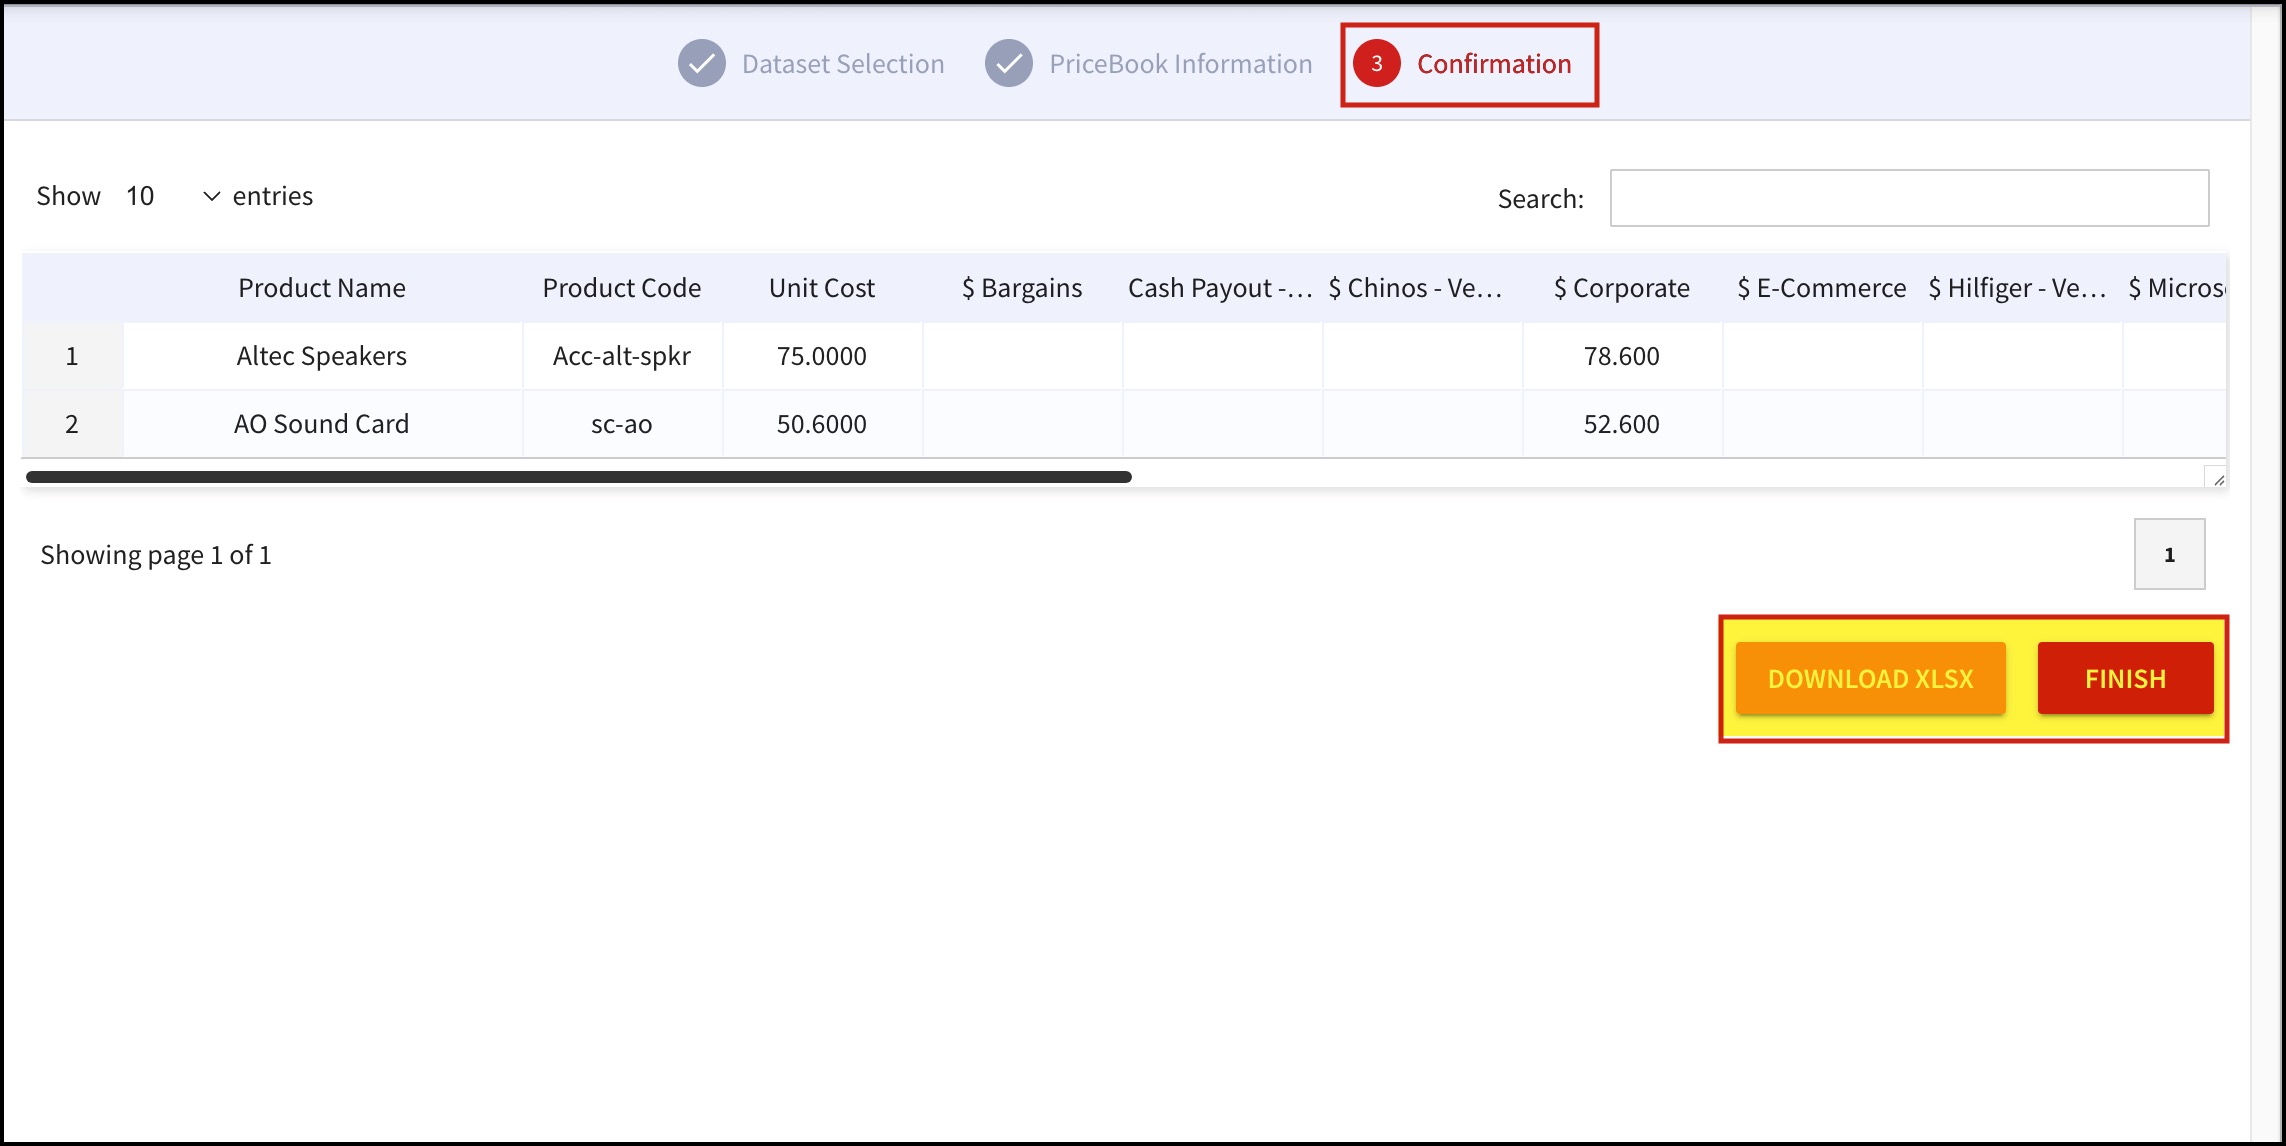The image size is (2286, 1146).
Task: Sort by Product Code column header
Action: pos(622,288)
